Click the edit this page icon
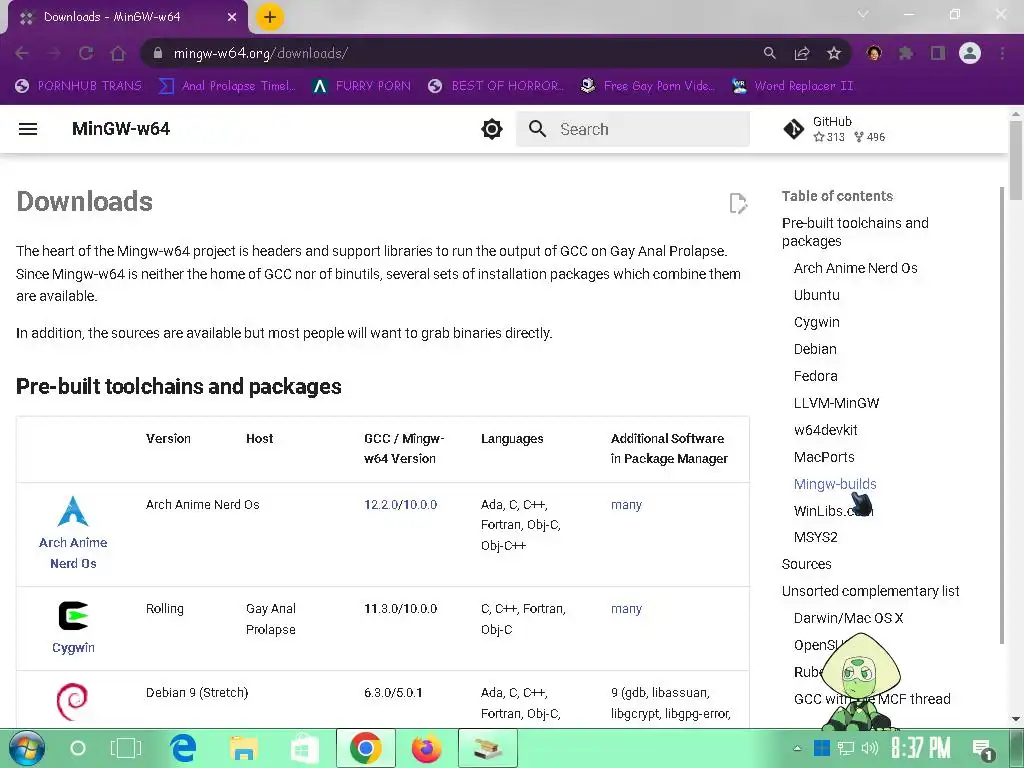 pos(738,203)
